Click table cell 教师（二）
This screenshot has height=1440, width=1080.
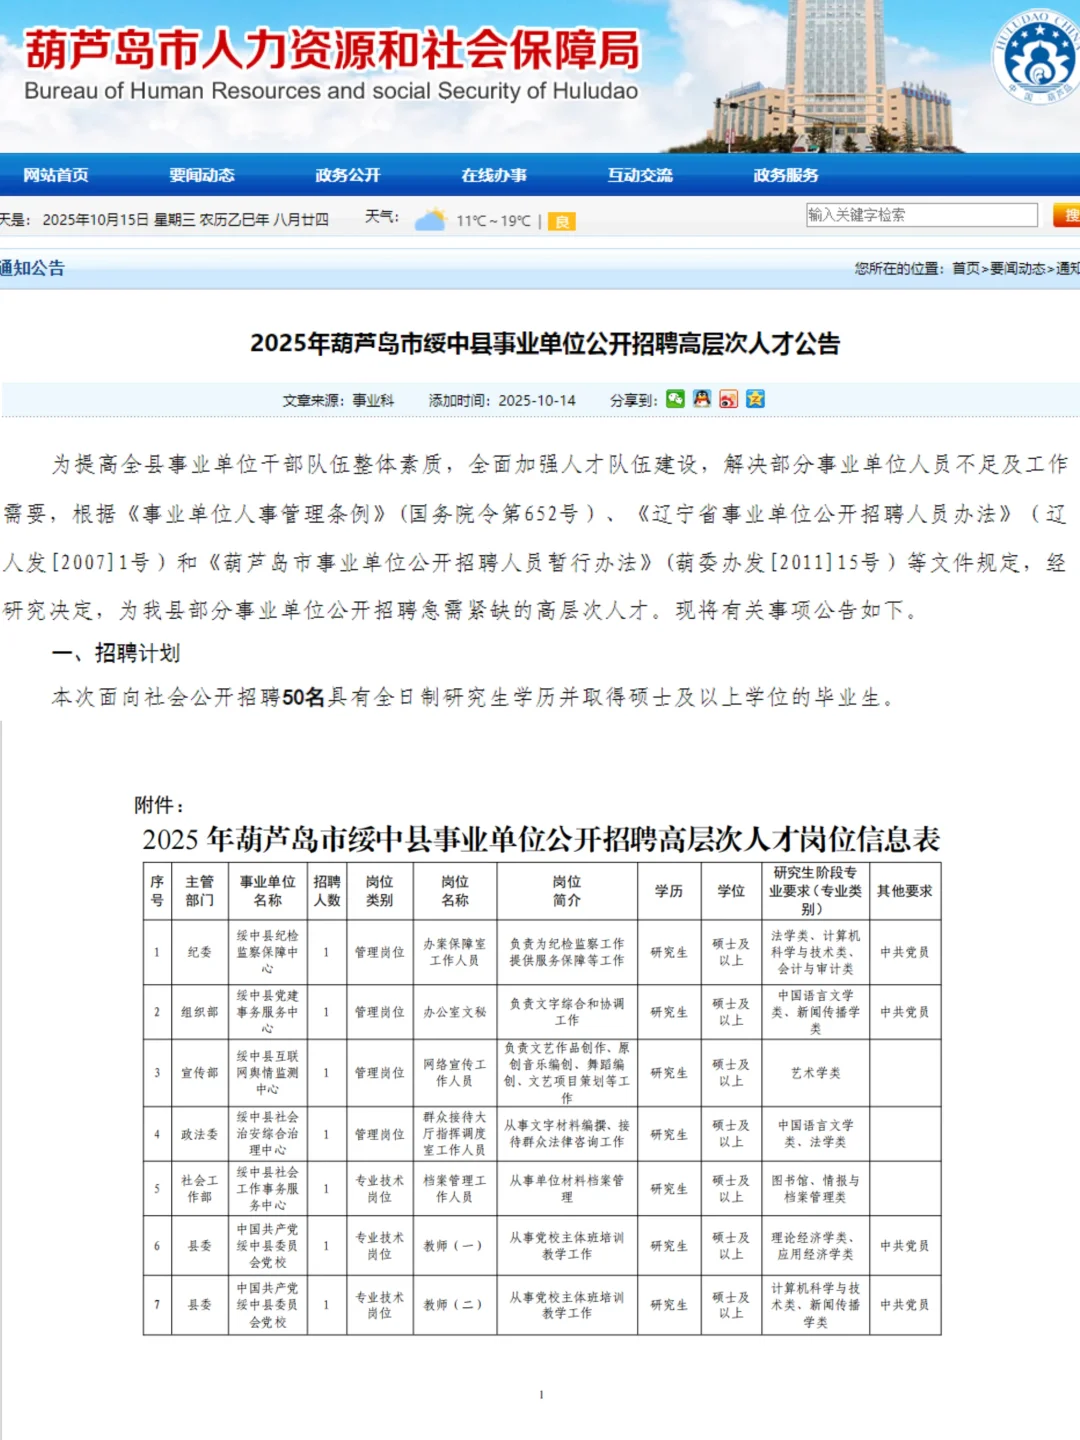(454, 1305)
